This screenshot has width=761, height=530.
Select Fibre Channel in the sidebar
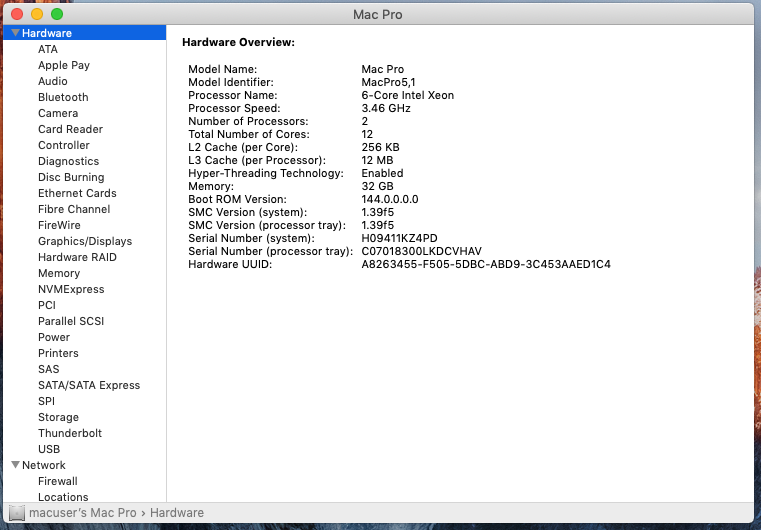74,209
